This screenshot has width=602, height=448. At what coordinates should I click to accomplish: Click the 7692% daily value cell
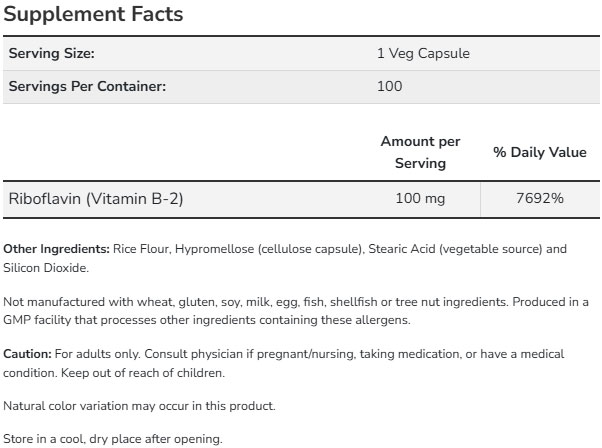(540, 198)
